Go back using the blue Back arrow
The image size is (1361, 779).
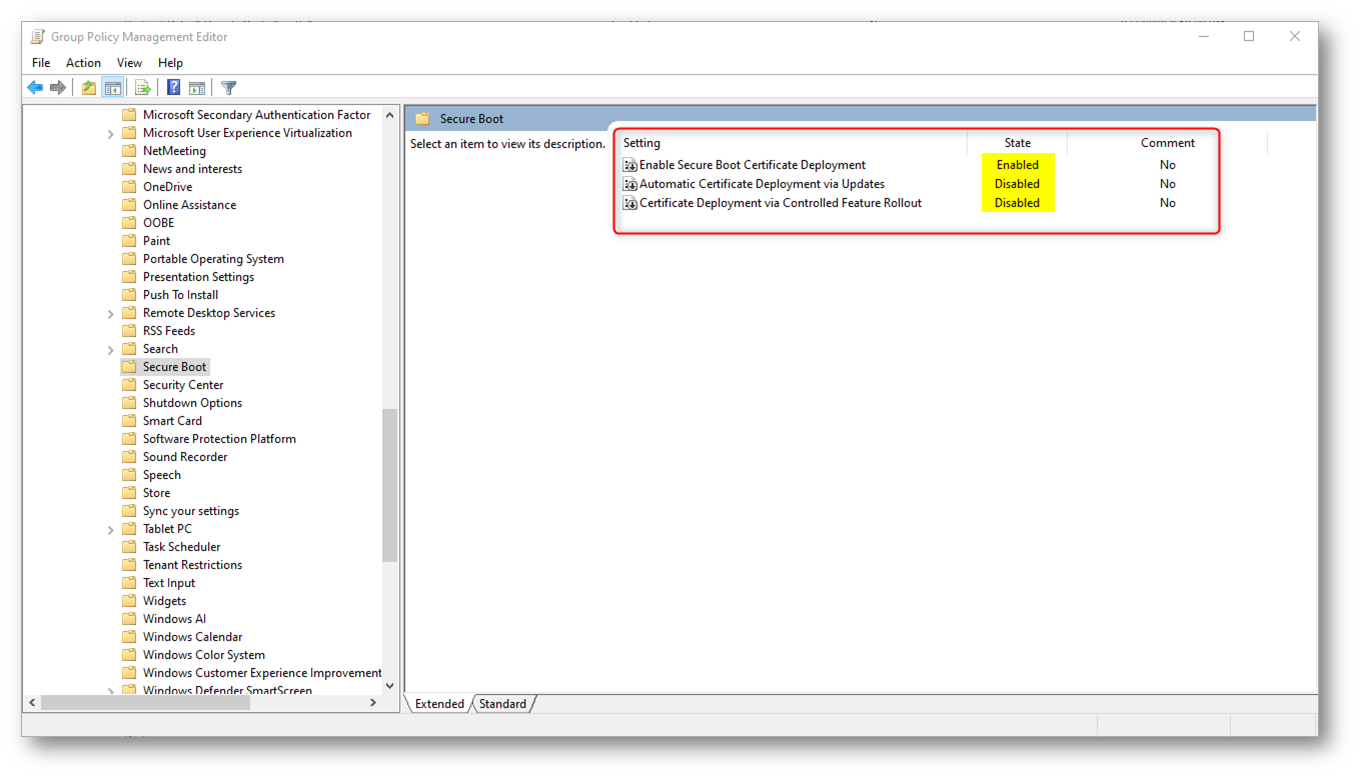click(35, 88)
